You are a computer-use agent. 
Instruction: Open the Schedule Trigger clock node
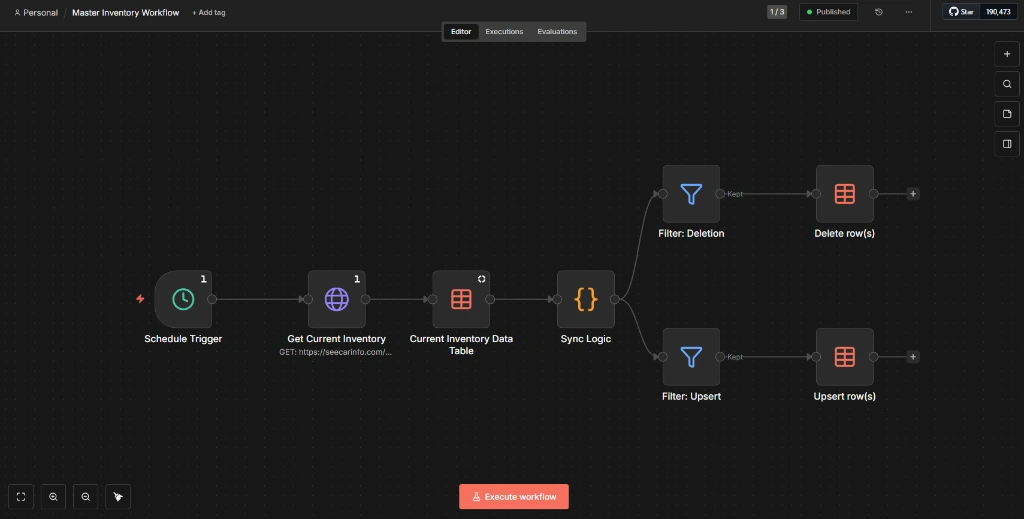(x=183, y=299)
